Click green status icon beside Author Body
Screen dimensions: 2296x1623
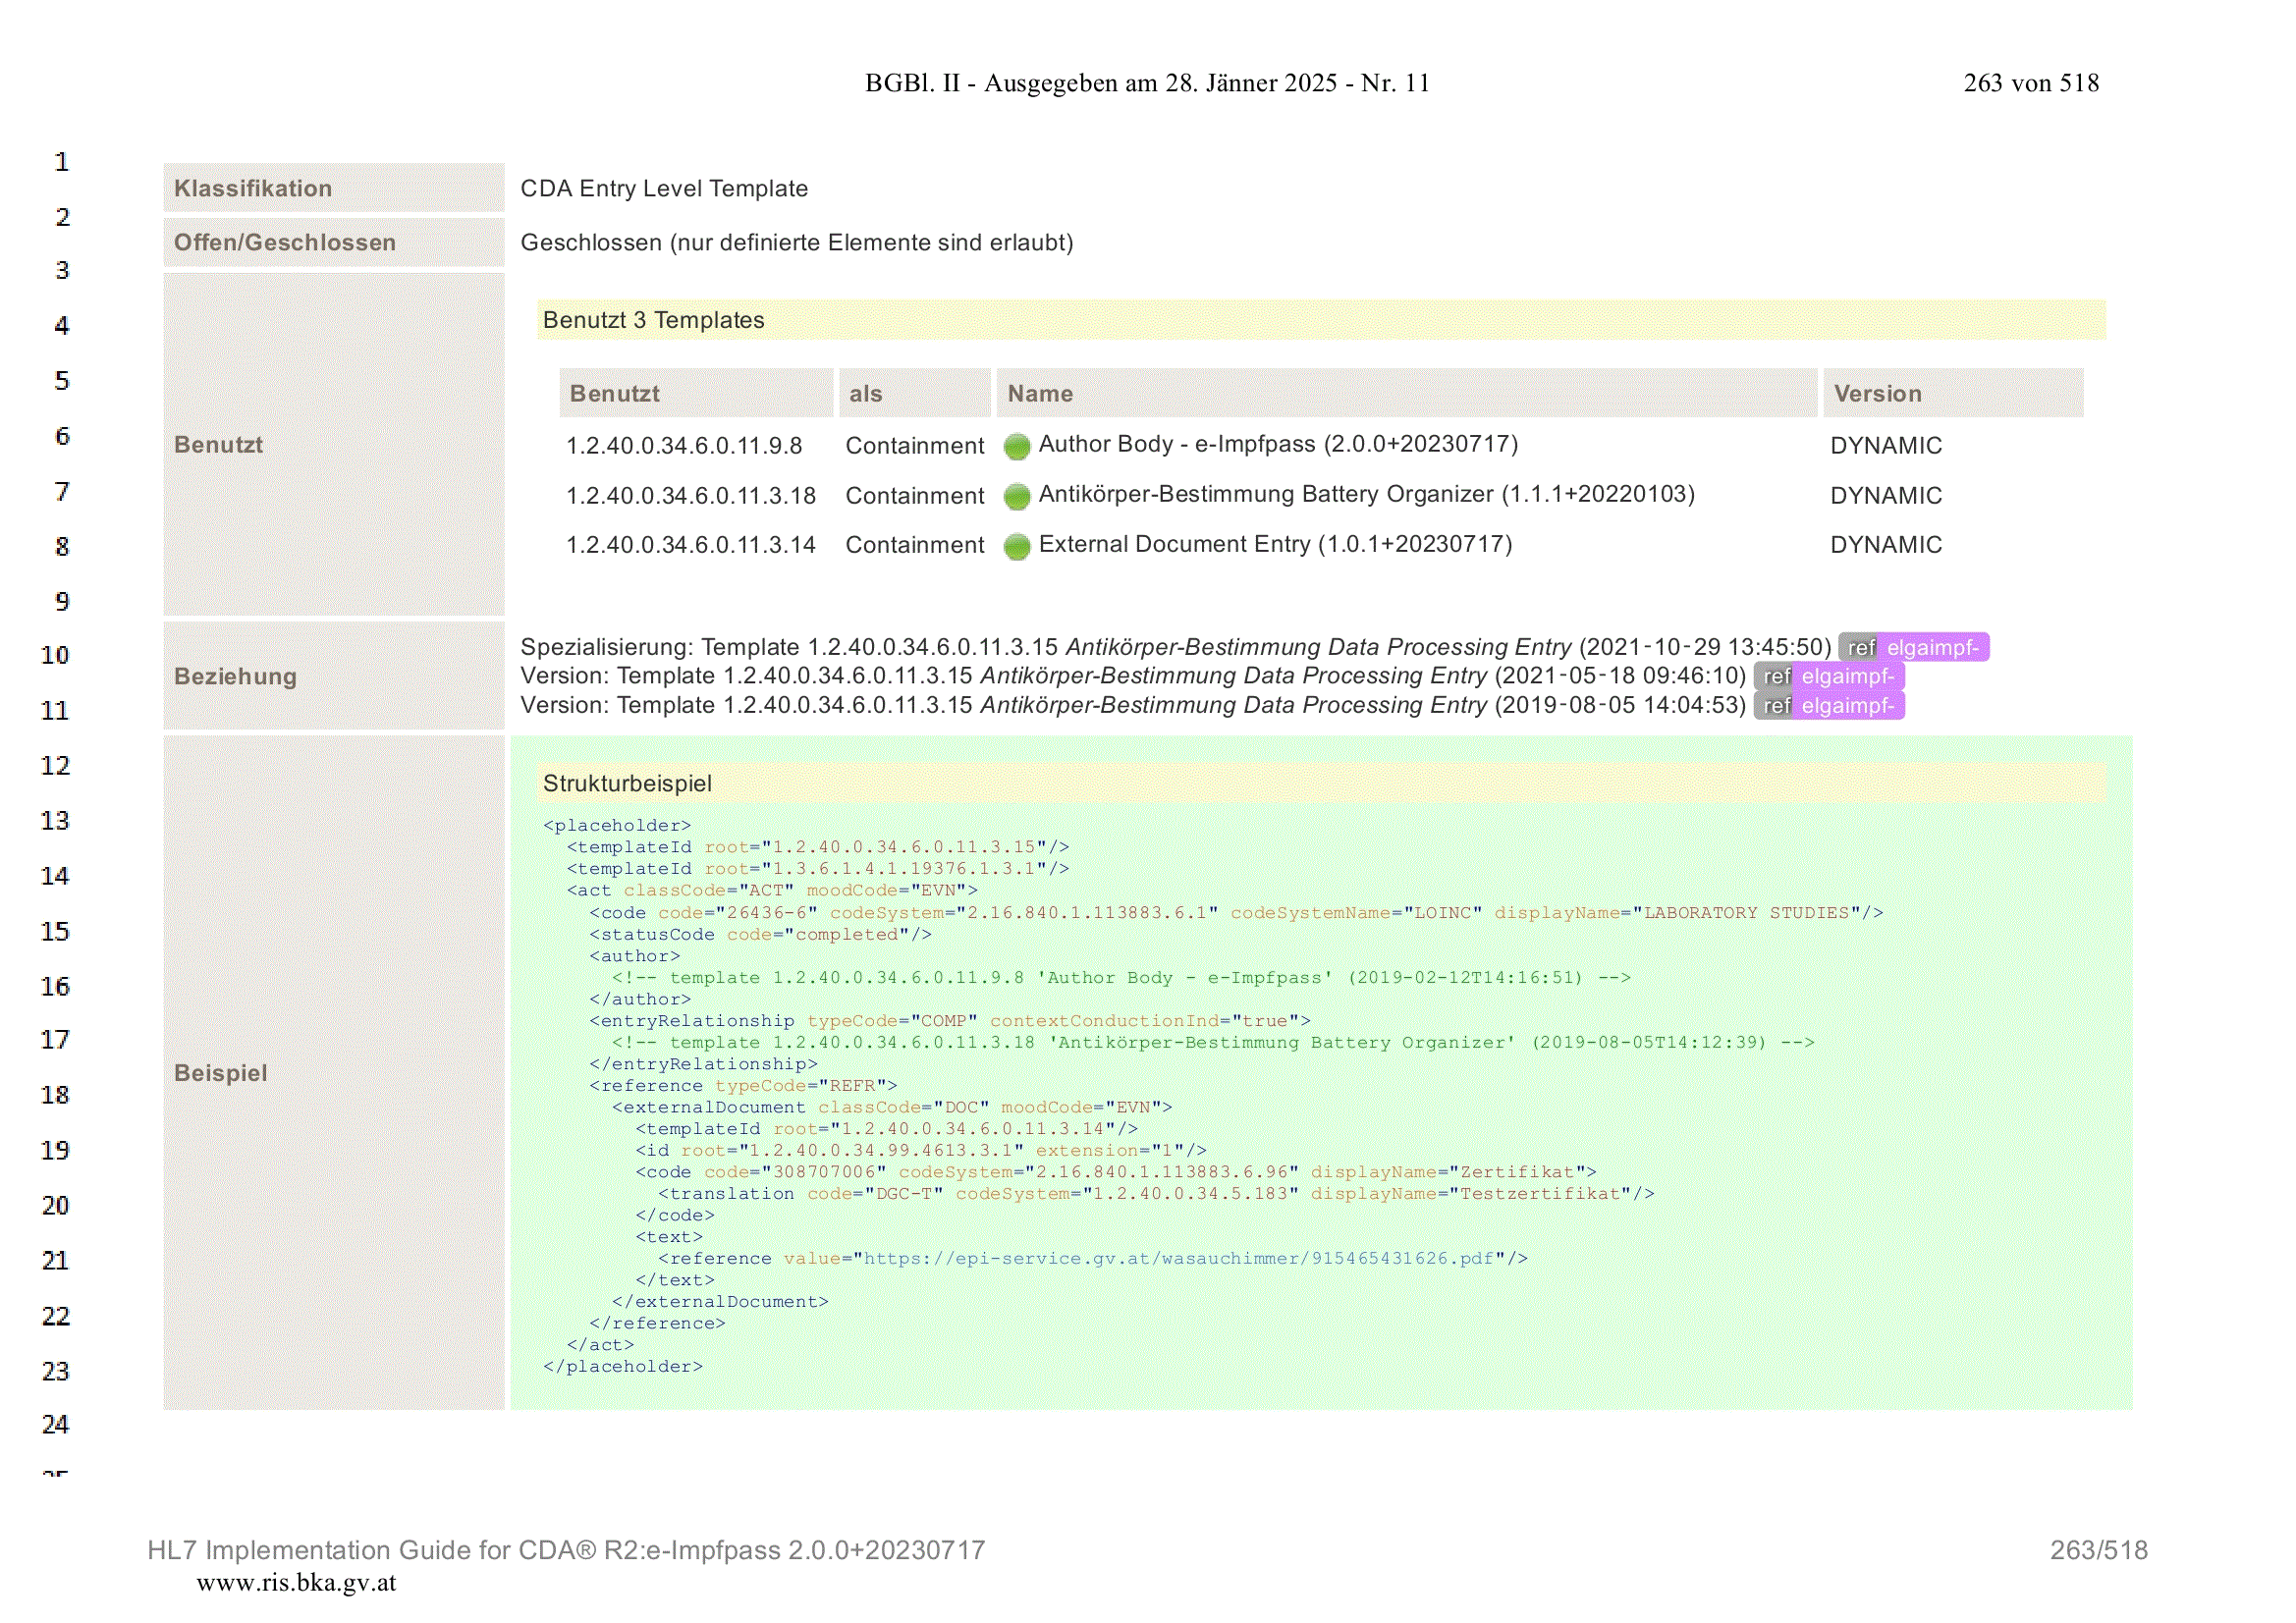click(x=1017, y=446)
